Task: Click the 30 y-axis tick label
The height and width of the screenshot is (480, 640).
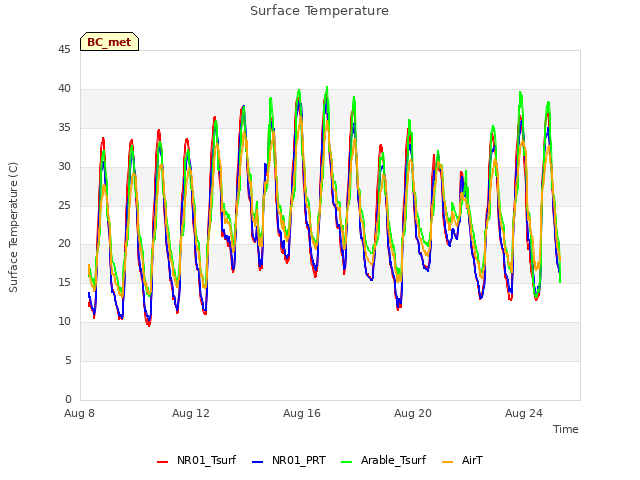Action: [64, 166]
